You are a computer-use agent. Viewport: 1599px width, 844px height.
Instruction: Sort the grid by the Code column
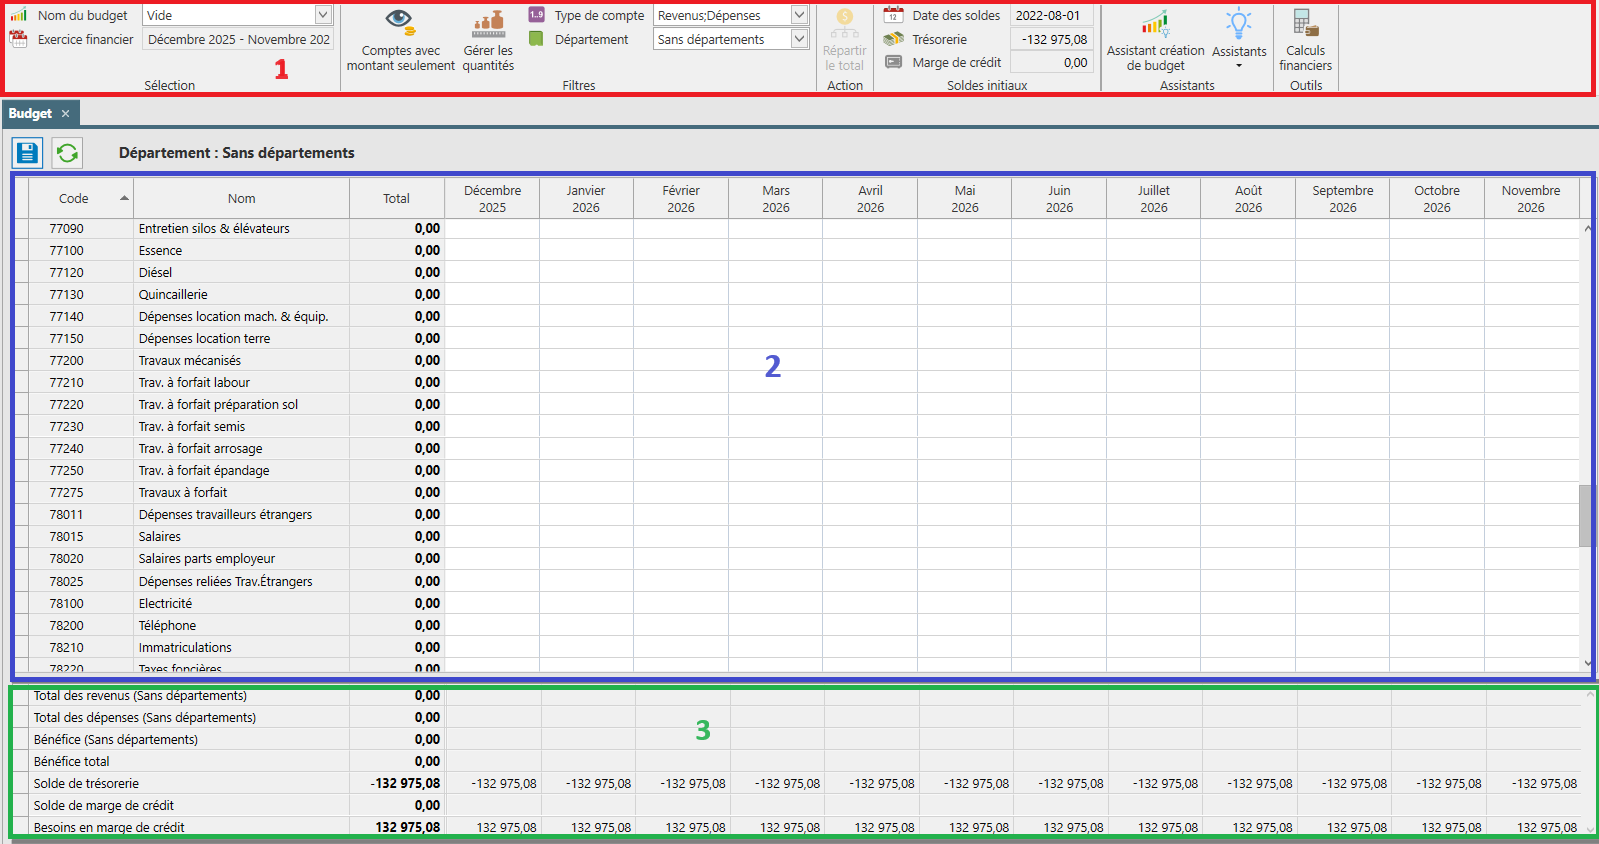point(81,198)
